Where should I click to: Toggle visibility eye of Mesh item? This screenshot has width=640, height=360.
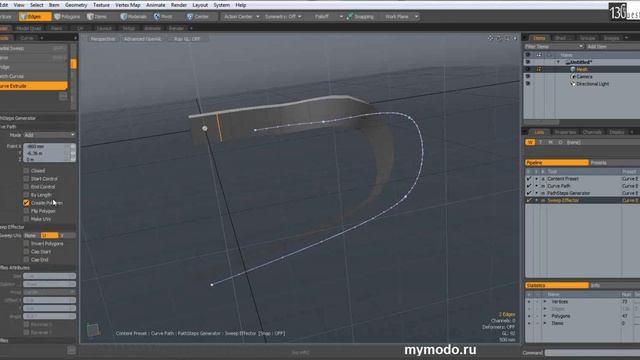click(528, 69)
